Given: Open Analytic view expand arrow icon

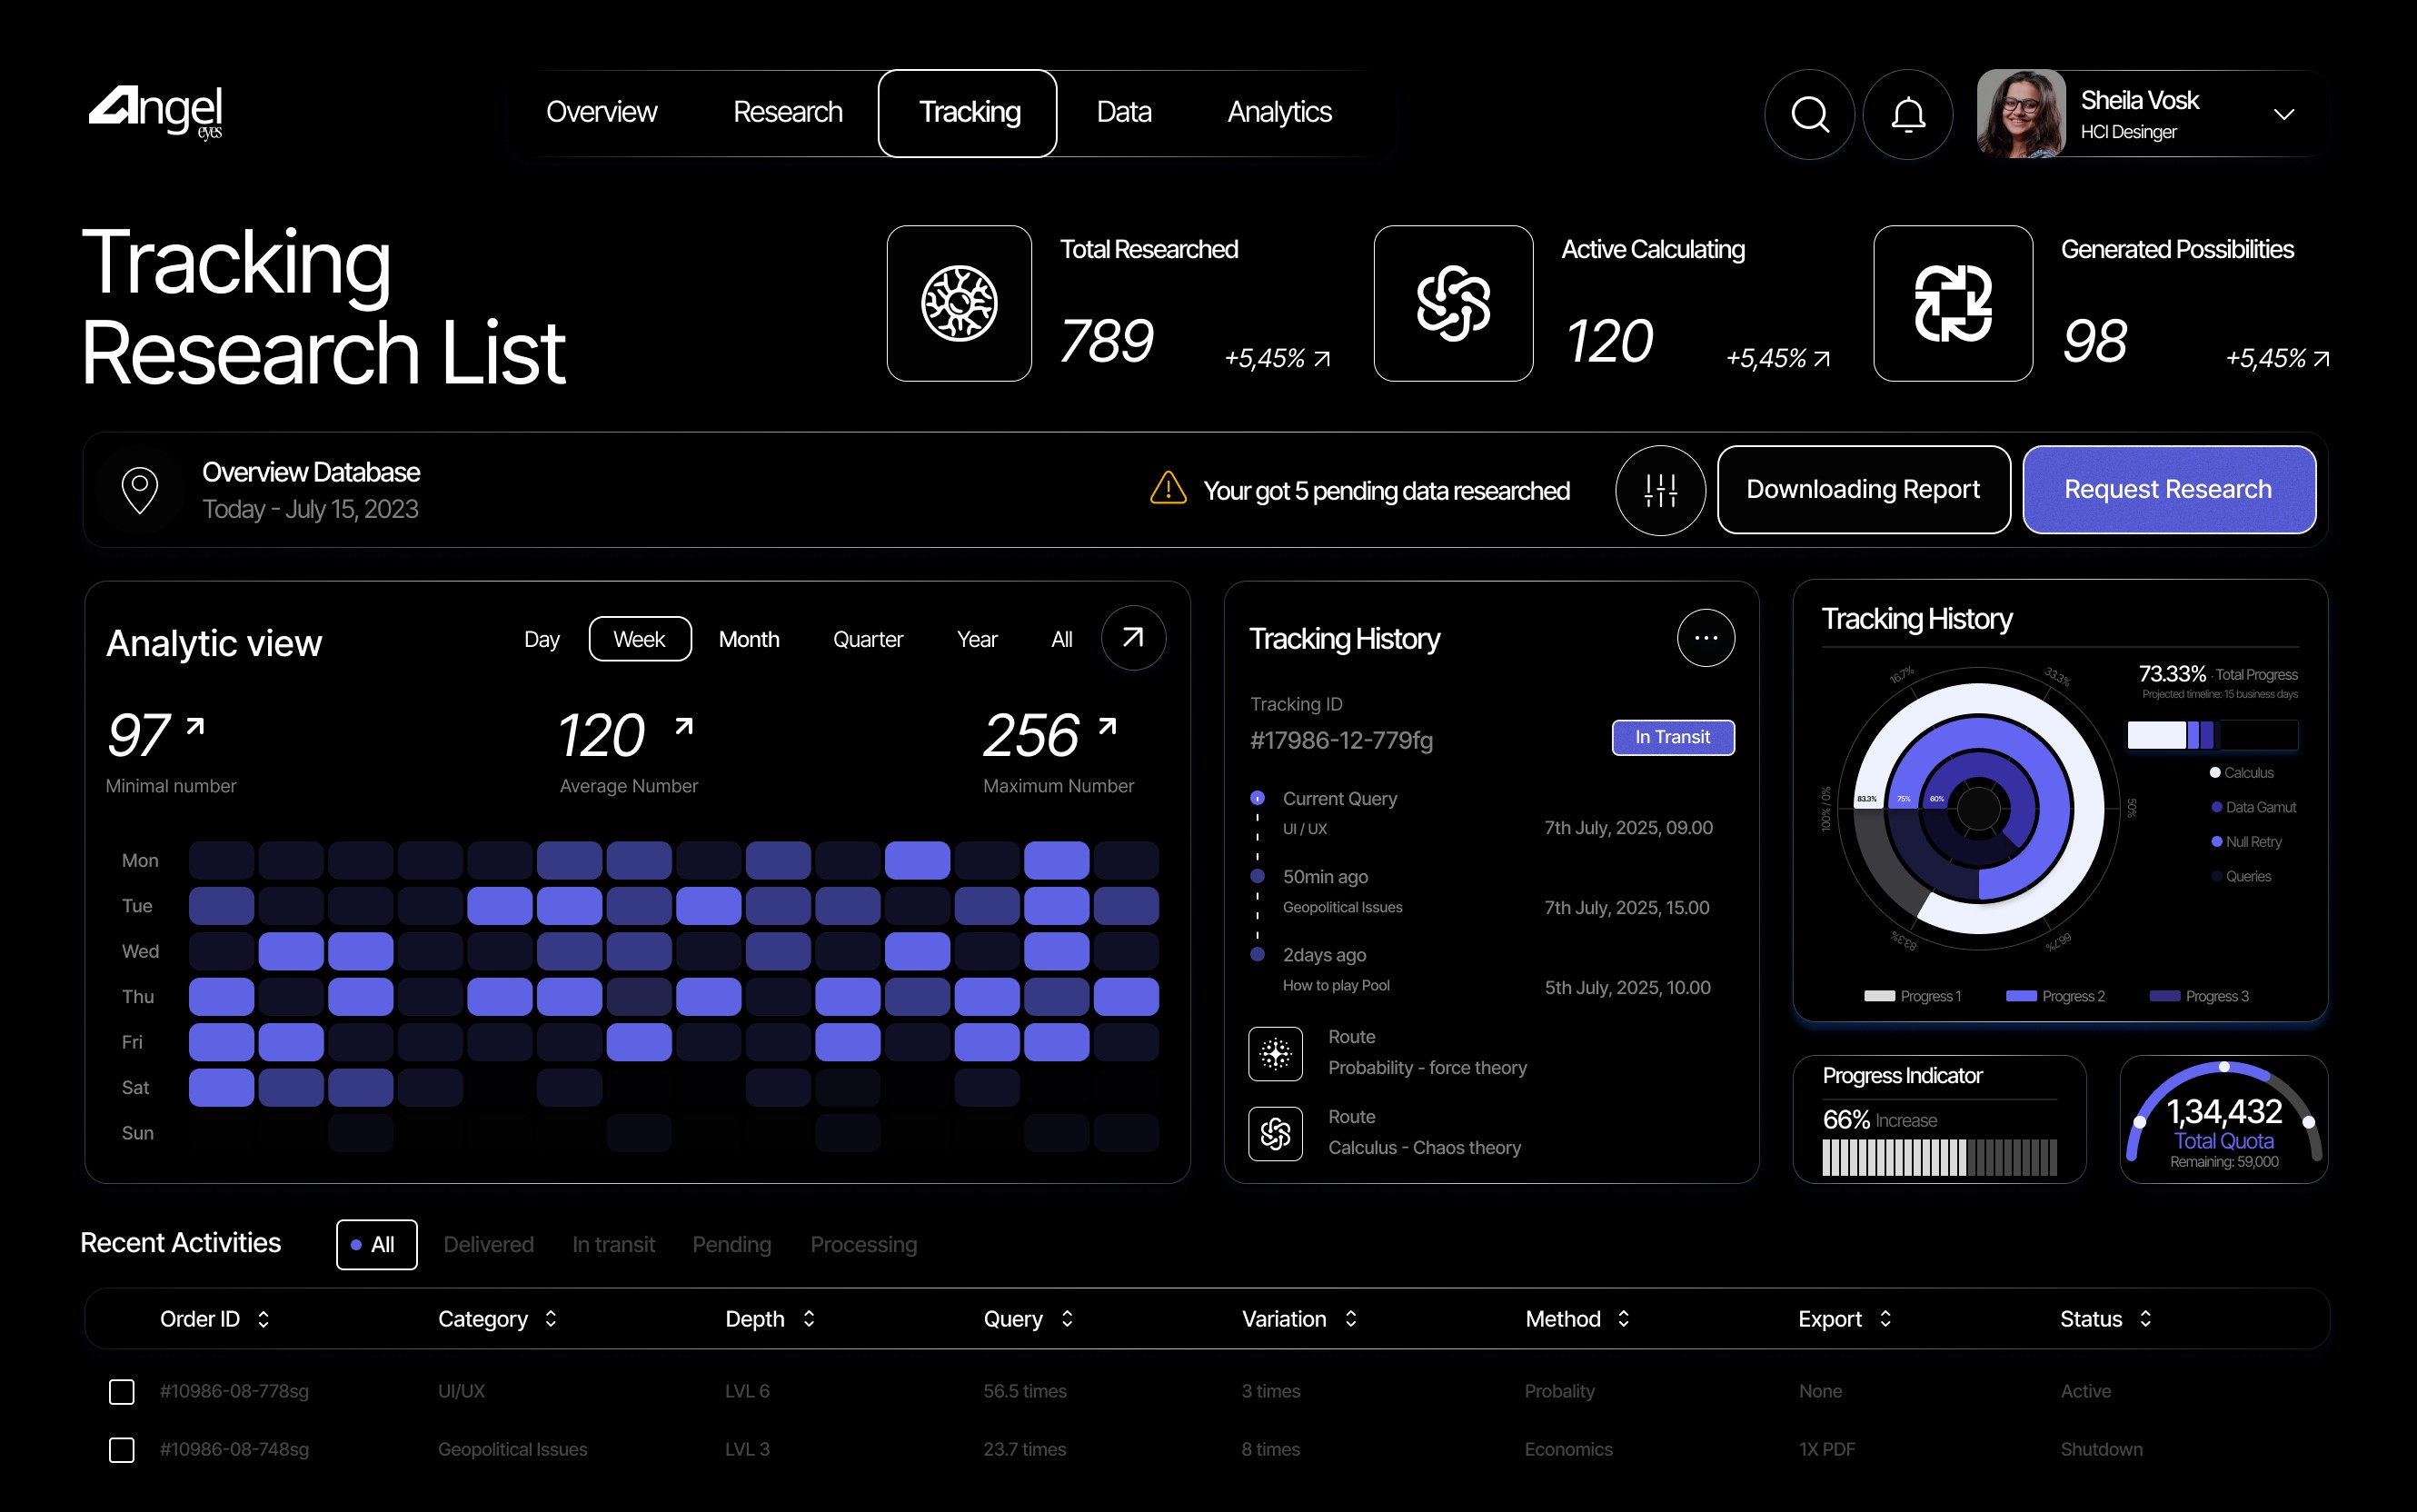Looking at the screenshot, I should coord(1132,638).
